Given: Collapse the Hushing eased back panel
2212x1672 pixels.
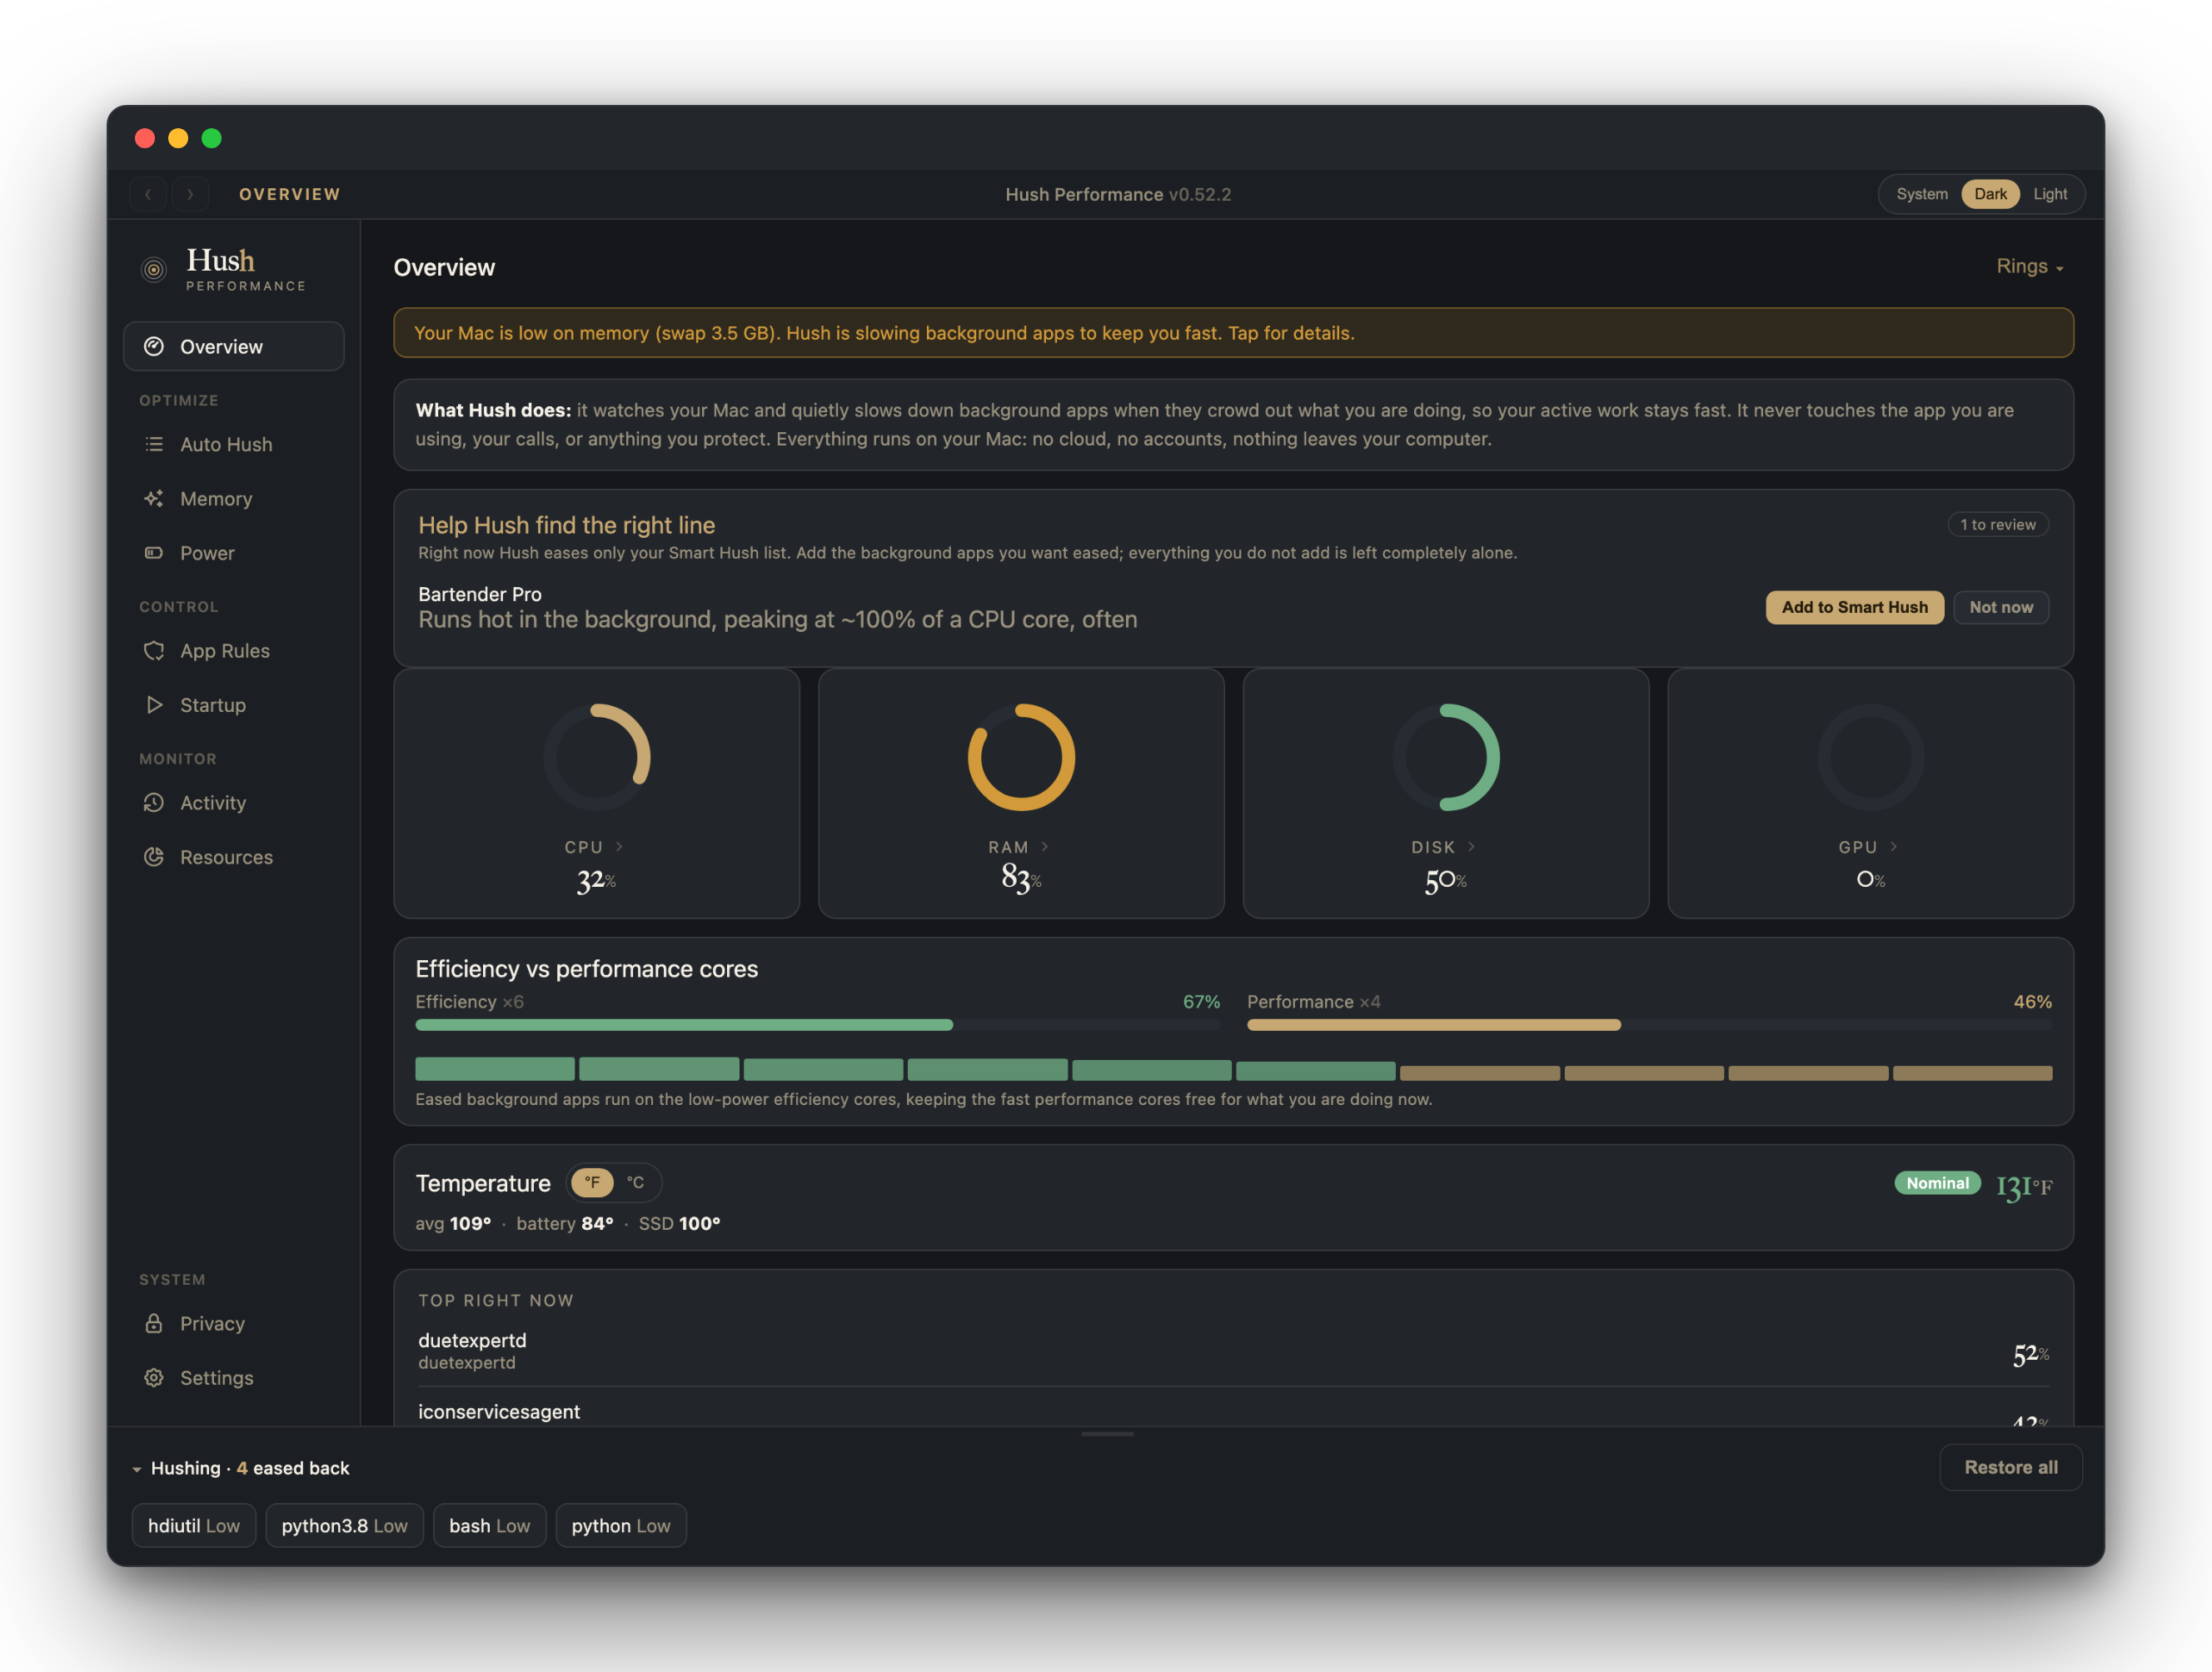Looking at the screenshot, I should click(137, 1468).
